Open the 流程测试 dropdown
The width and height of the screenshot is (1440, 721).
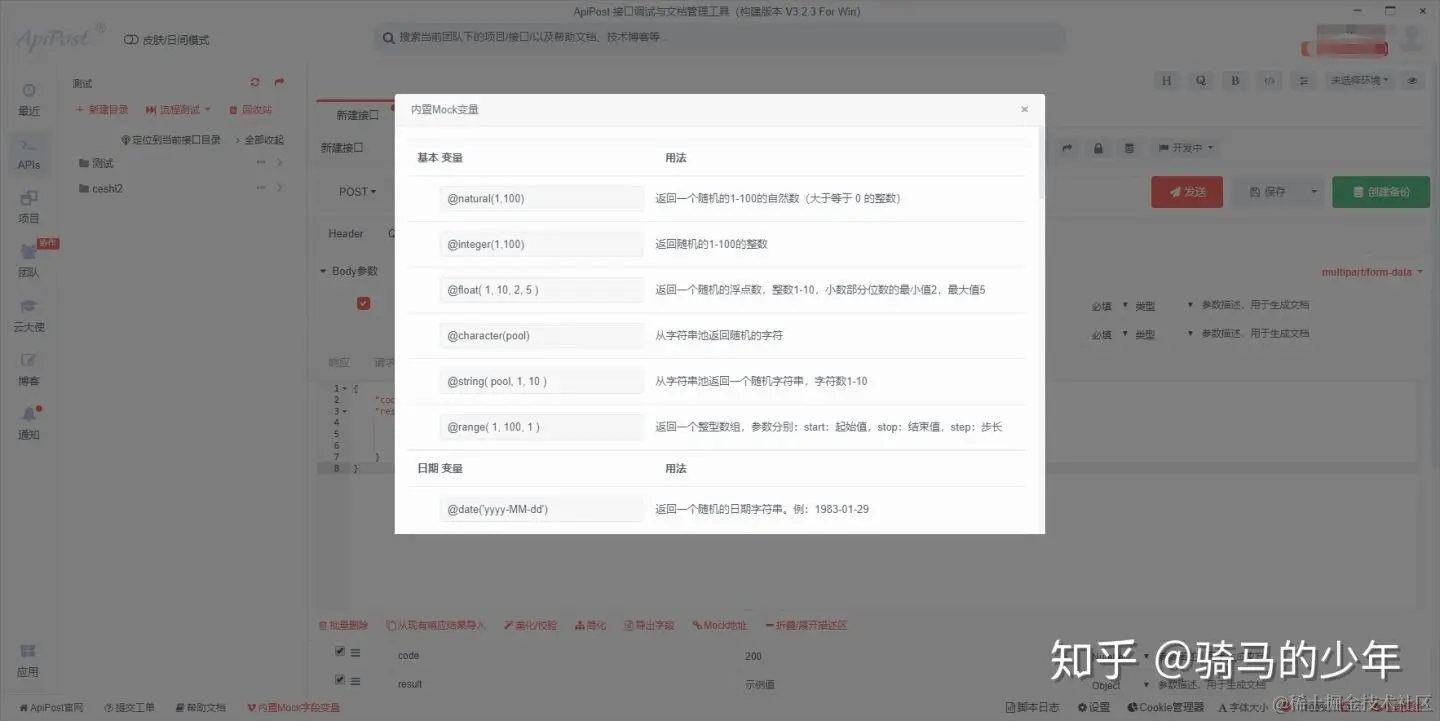click(x=178, y=110)
